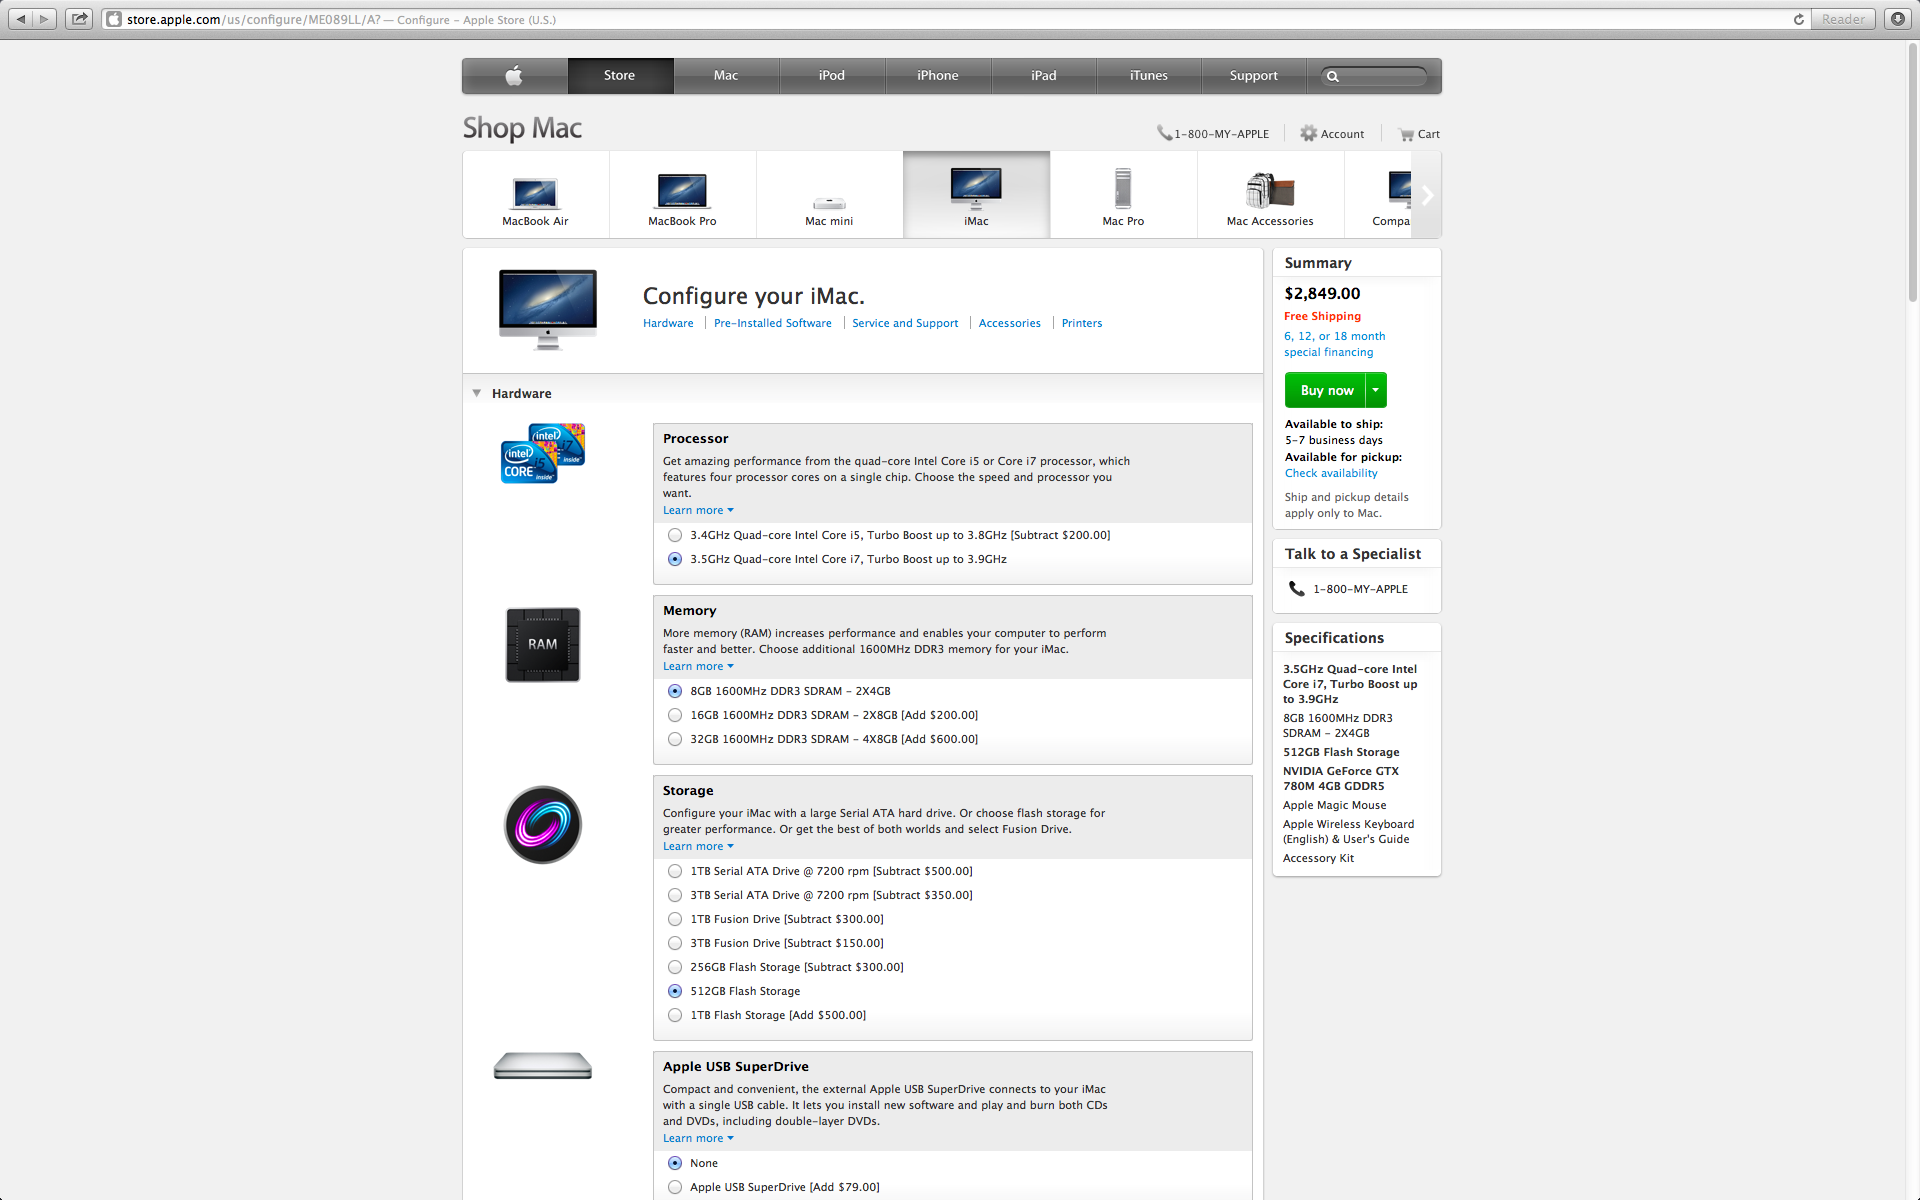Open the Buy now dropdown arrow
Screen dimensions: 1920x1200
coord(1376,390)
